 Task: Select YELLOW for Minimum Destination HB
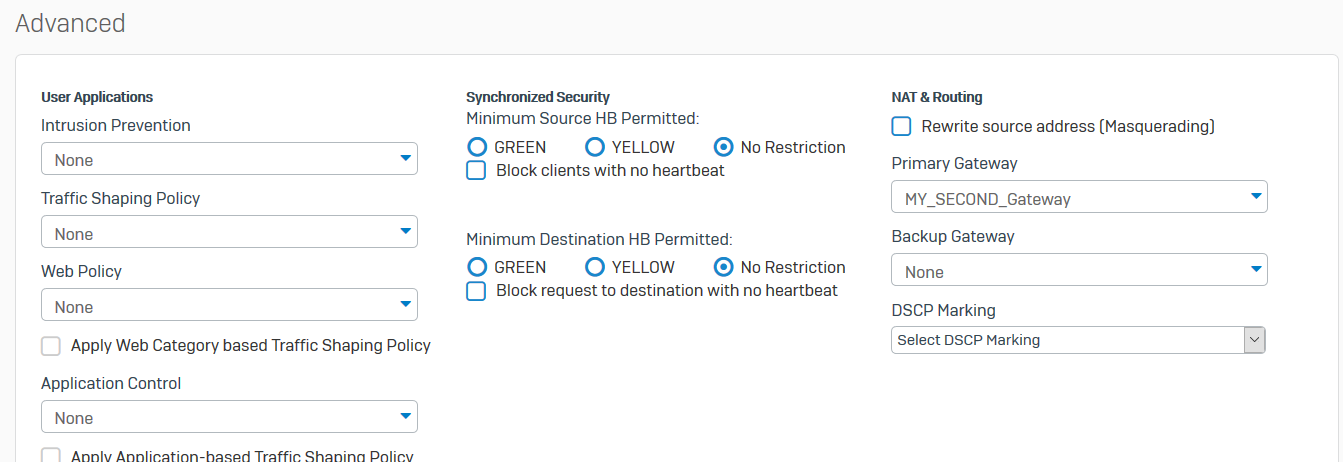[x=595, y=267]
